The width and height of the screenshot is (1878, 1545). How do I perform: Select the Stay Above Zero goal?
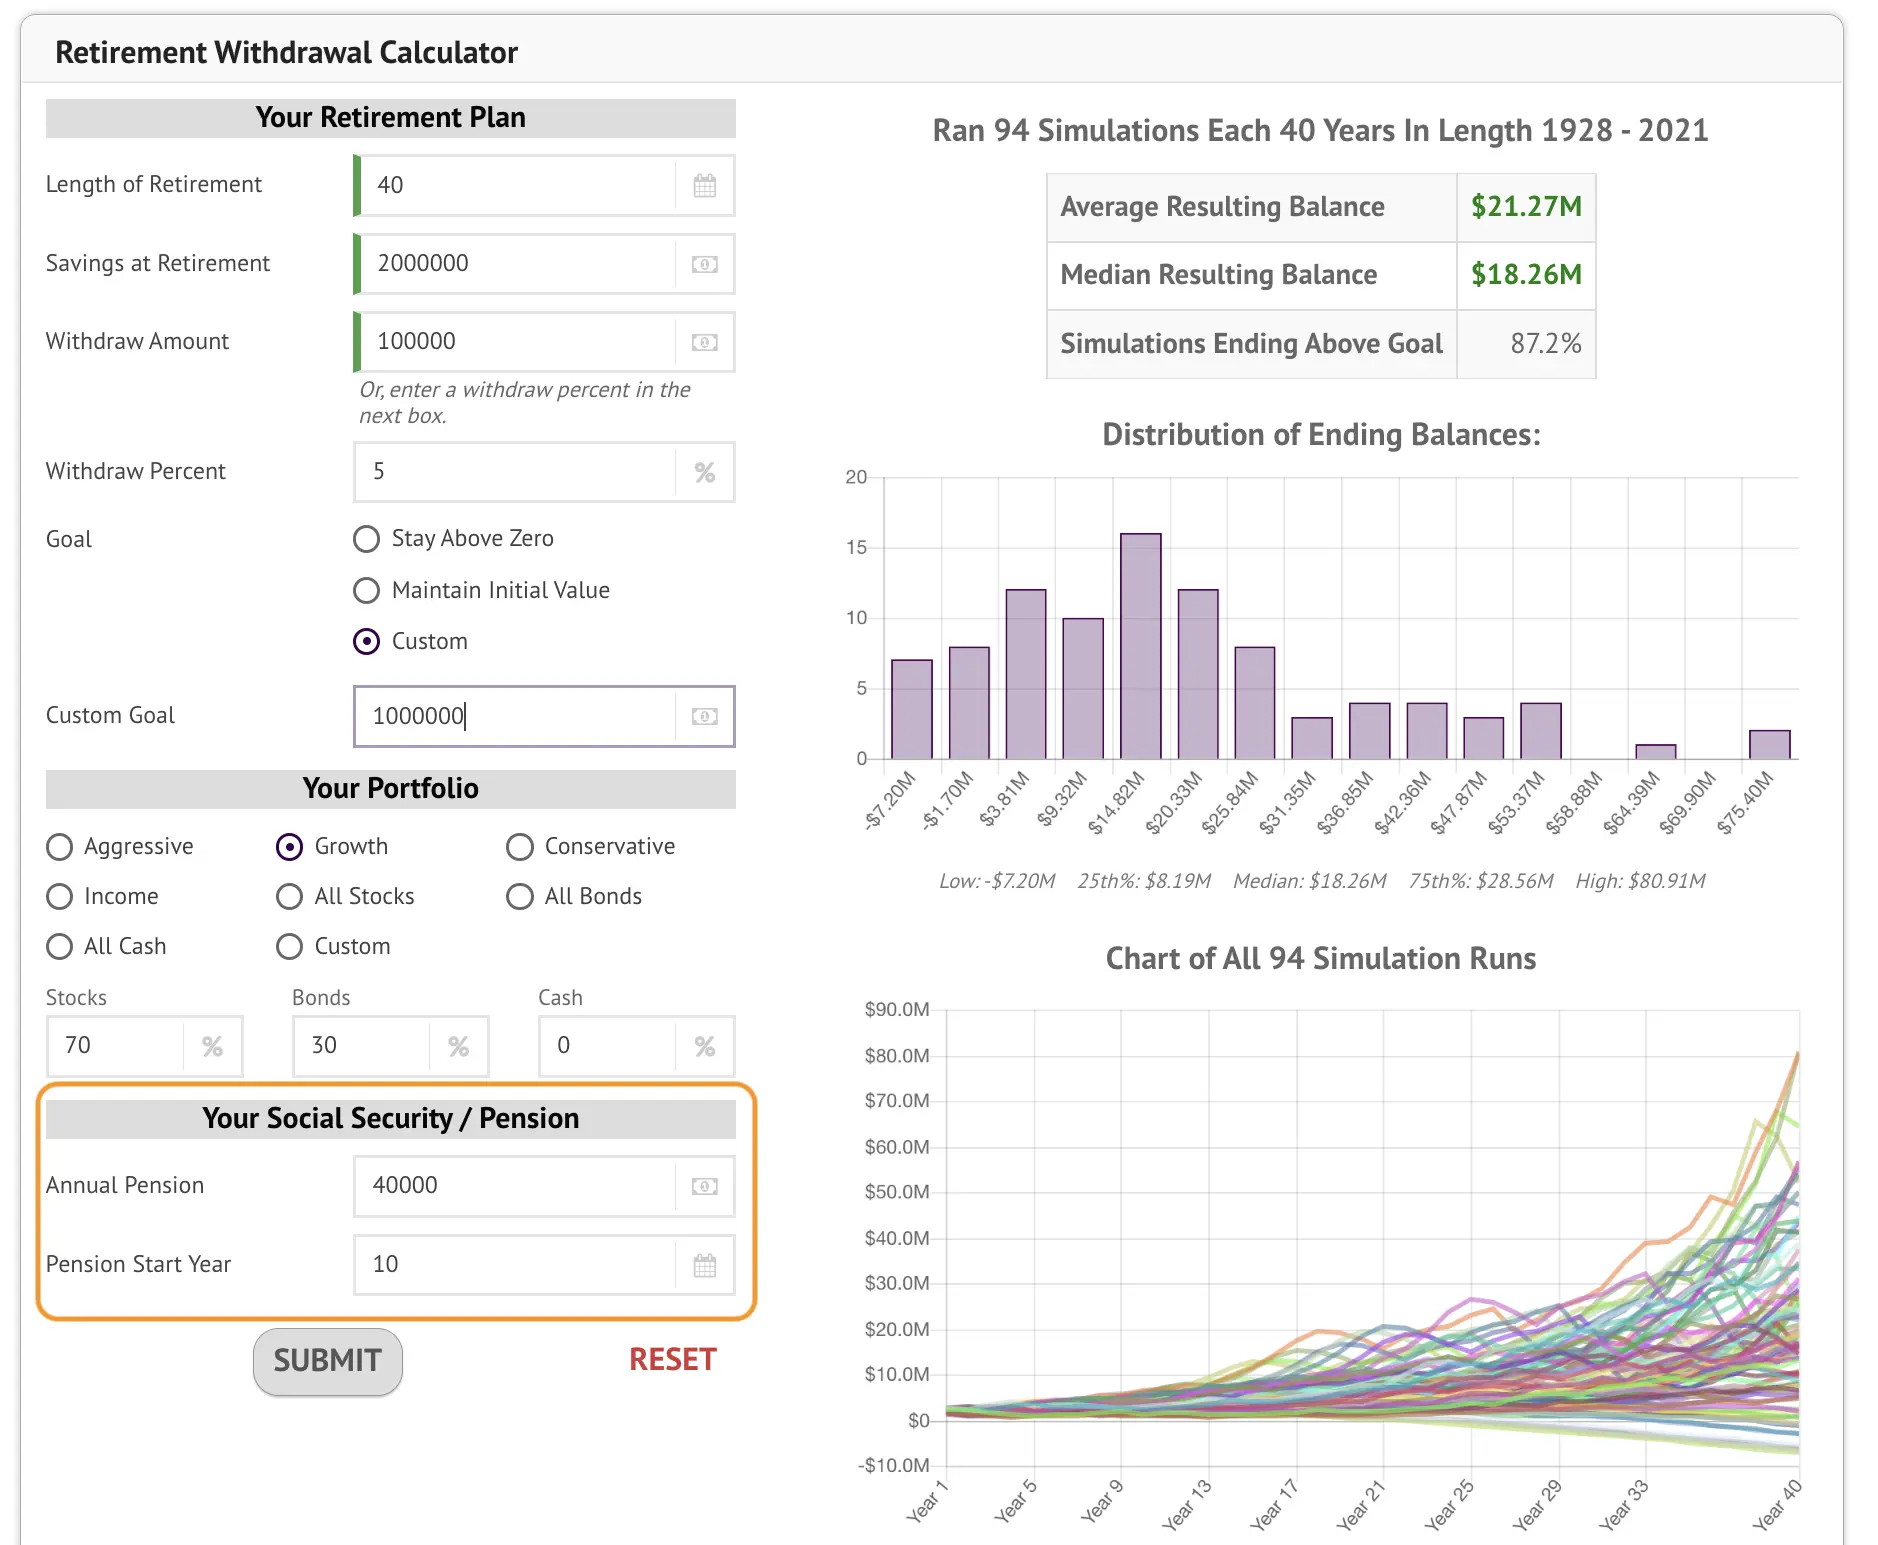tap(367, 539)
